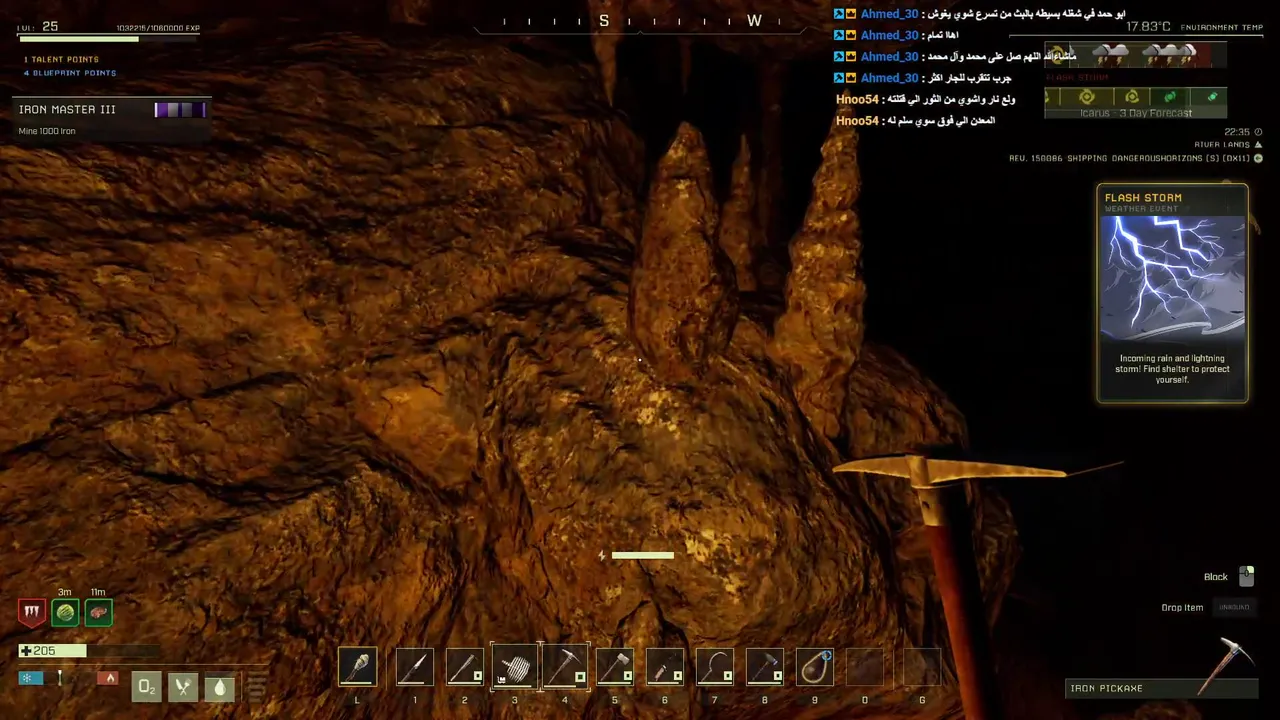Click the 22:35 game clock
1280x720 pixels.
(x=1237, y=132)
